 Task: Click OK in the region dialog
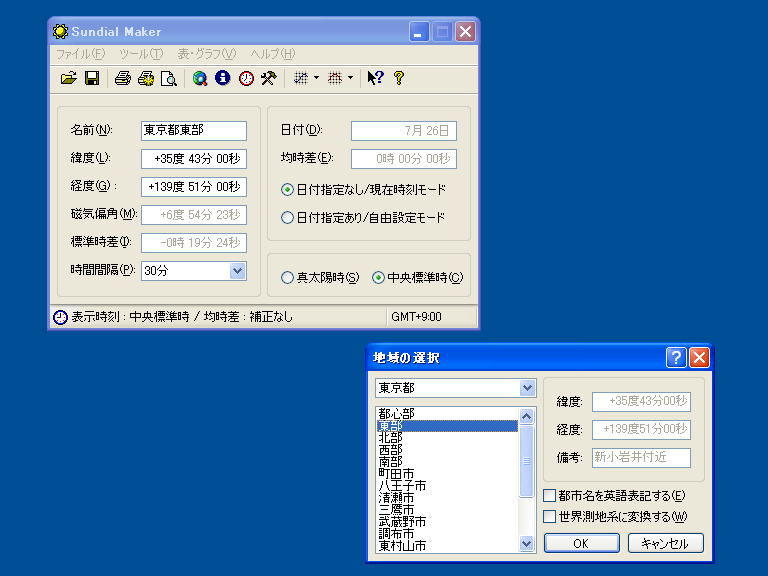pyautogui.click(x=581, y=543)
